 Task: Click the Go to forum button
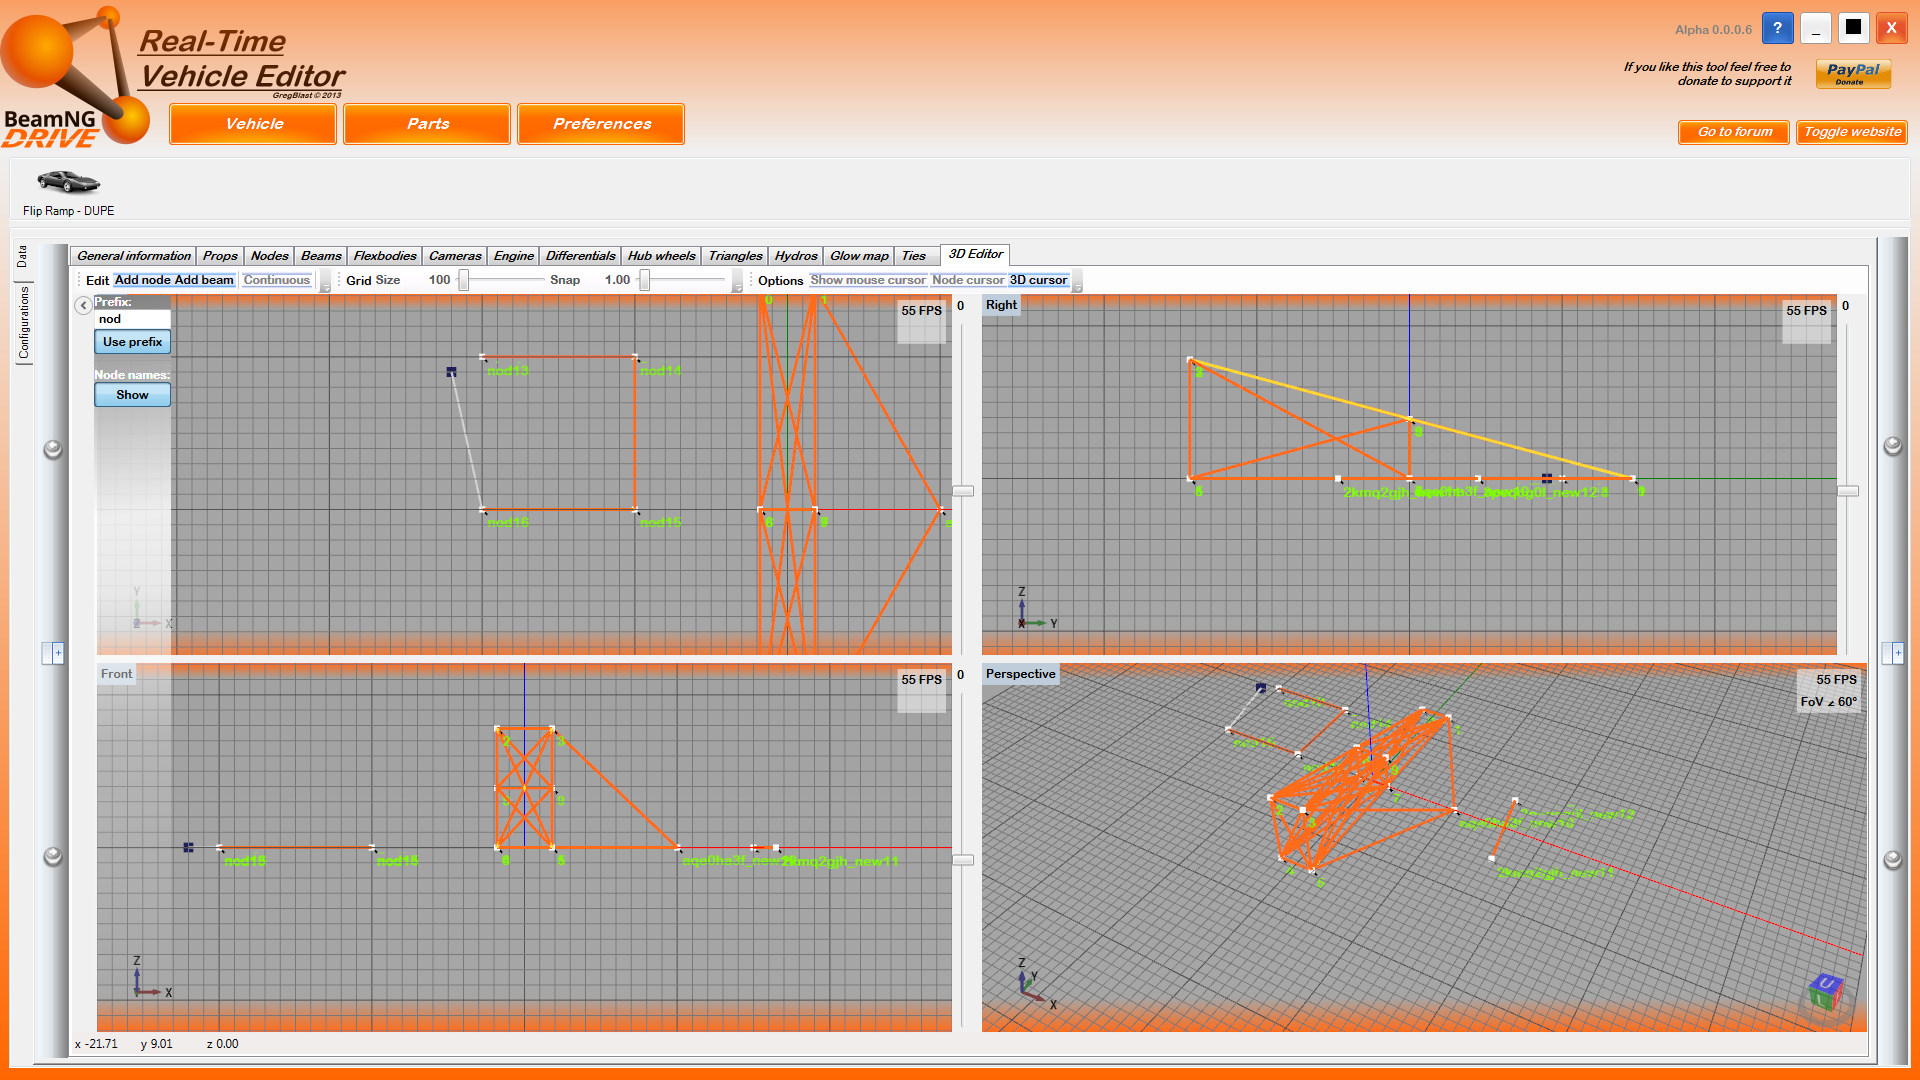coord(1733,132)
